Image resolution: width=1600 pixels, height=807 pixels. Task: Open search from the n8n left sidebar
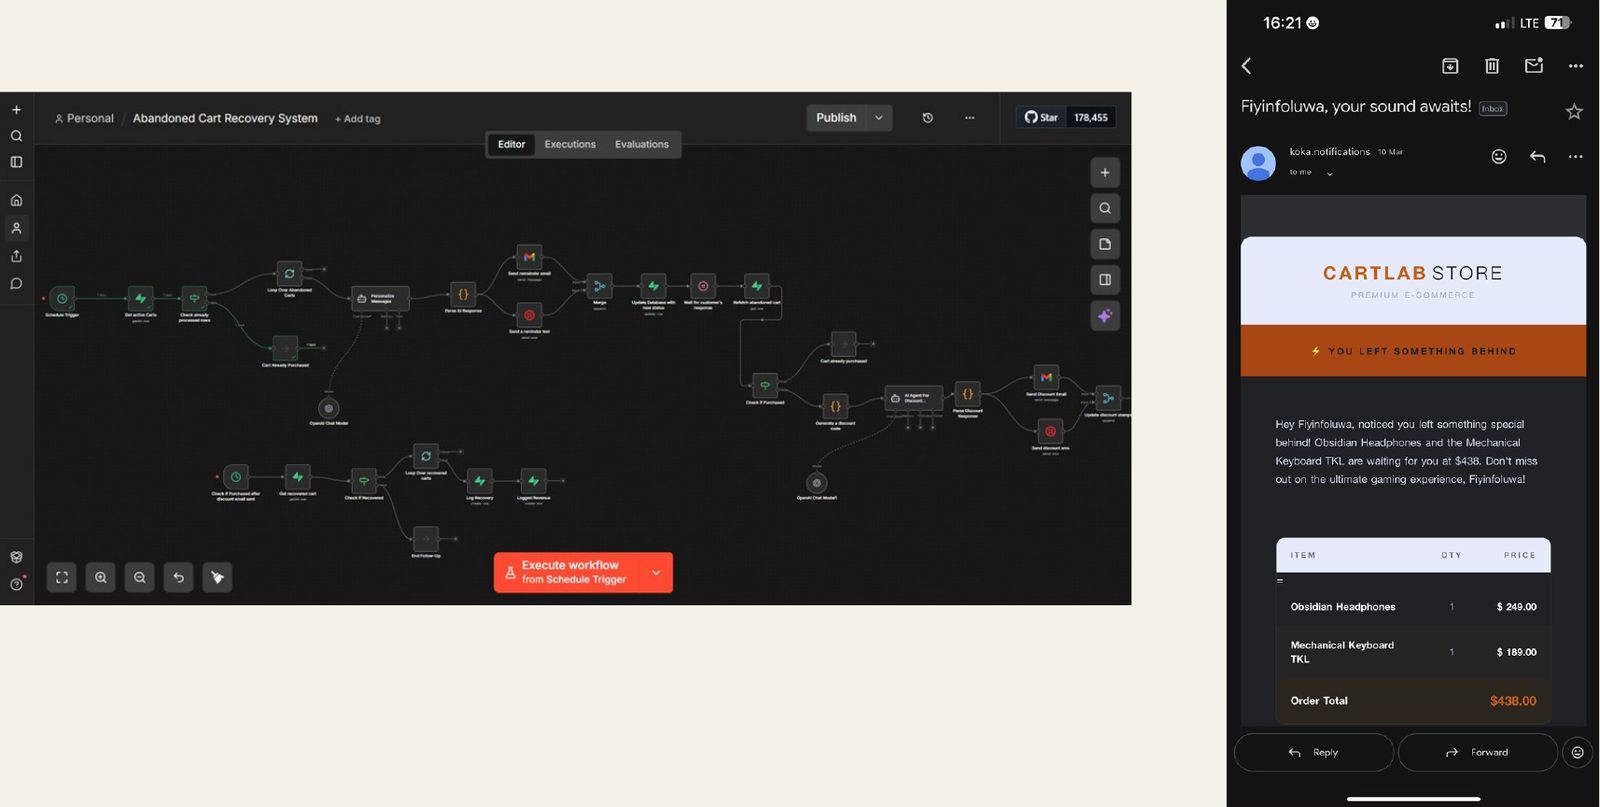[16, 136]
